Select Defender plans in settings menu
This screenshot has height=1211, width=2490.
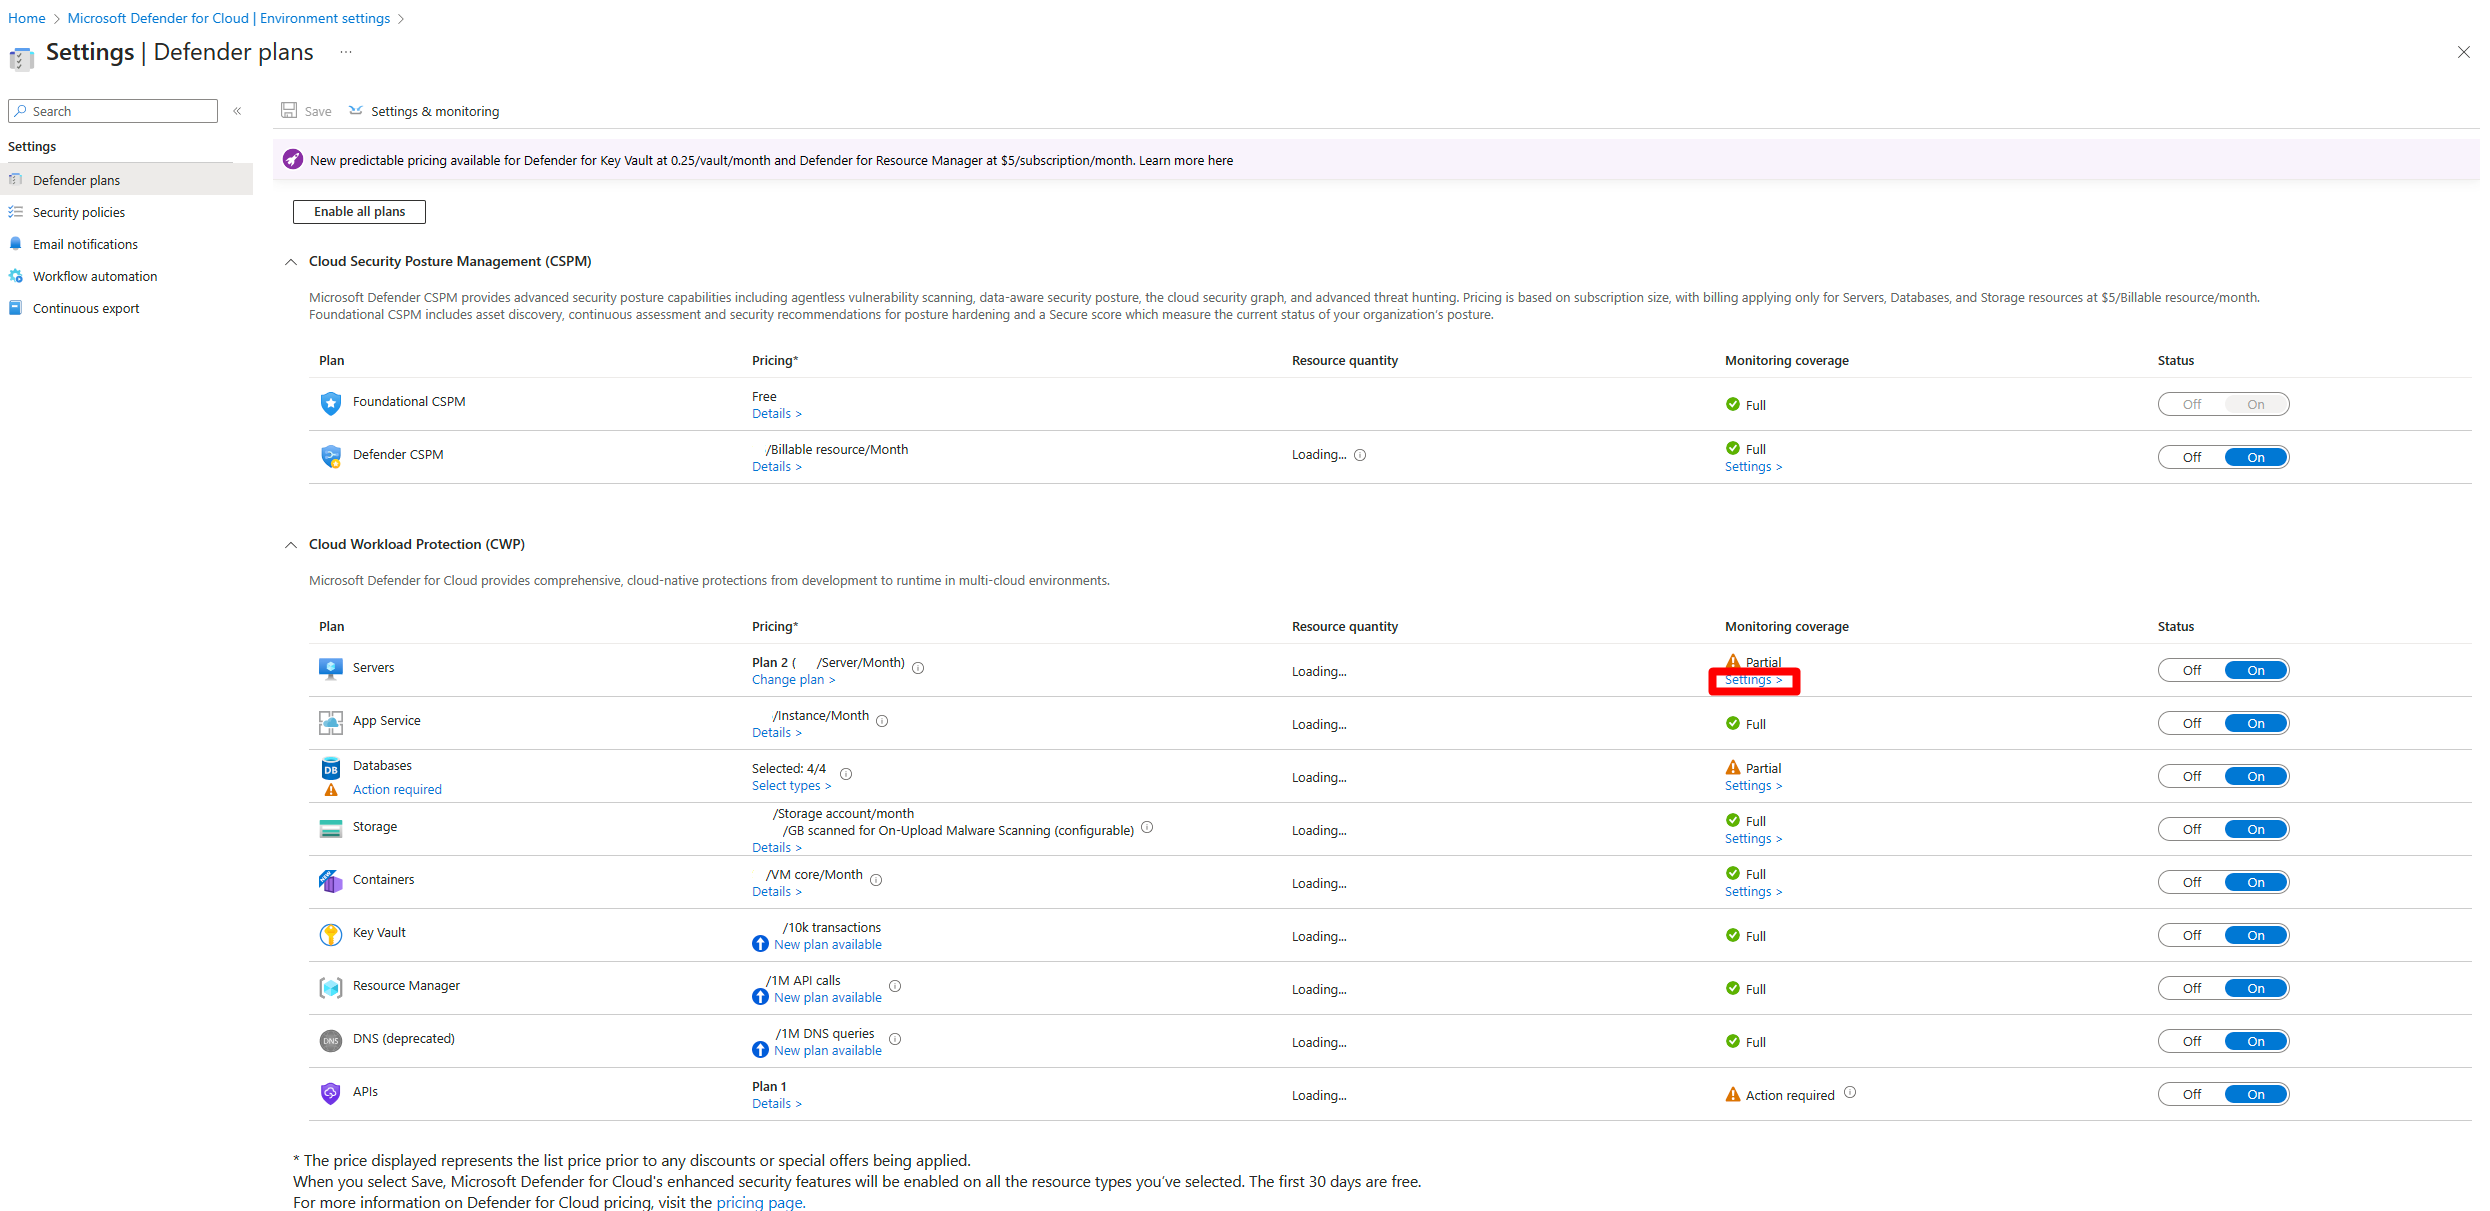[126, 180]
